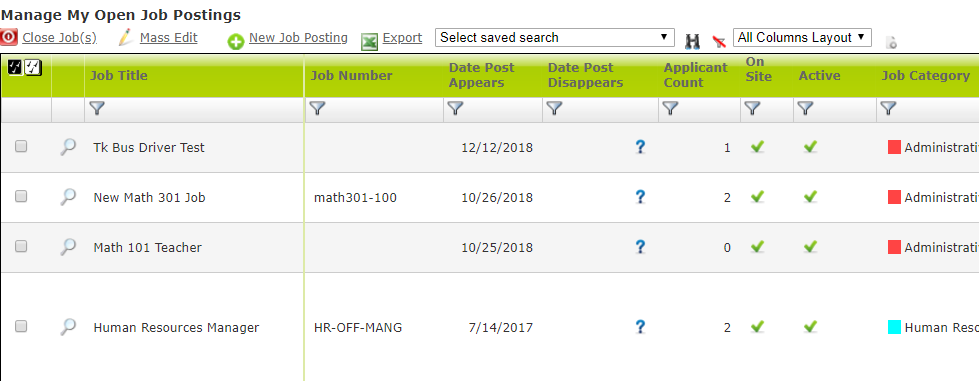Click question mark in Math 101 Teacher row
This screenshot has height=381, width=979.
(x=640, y=247)
